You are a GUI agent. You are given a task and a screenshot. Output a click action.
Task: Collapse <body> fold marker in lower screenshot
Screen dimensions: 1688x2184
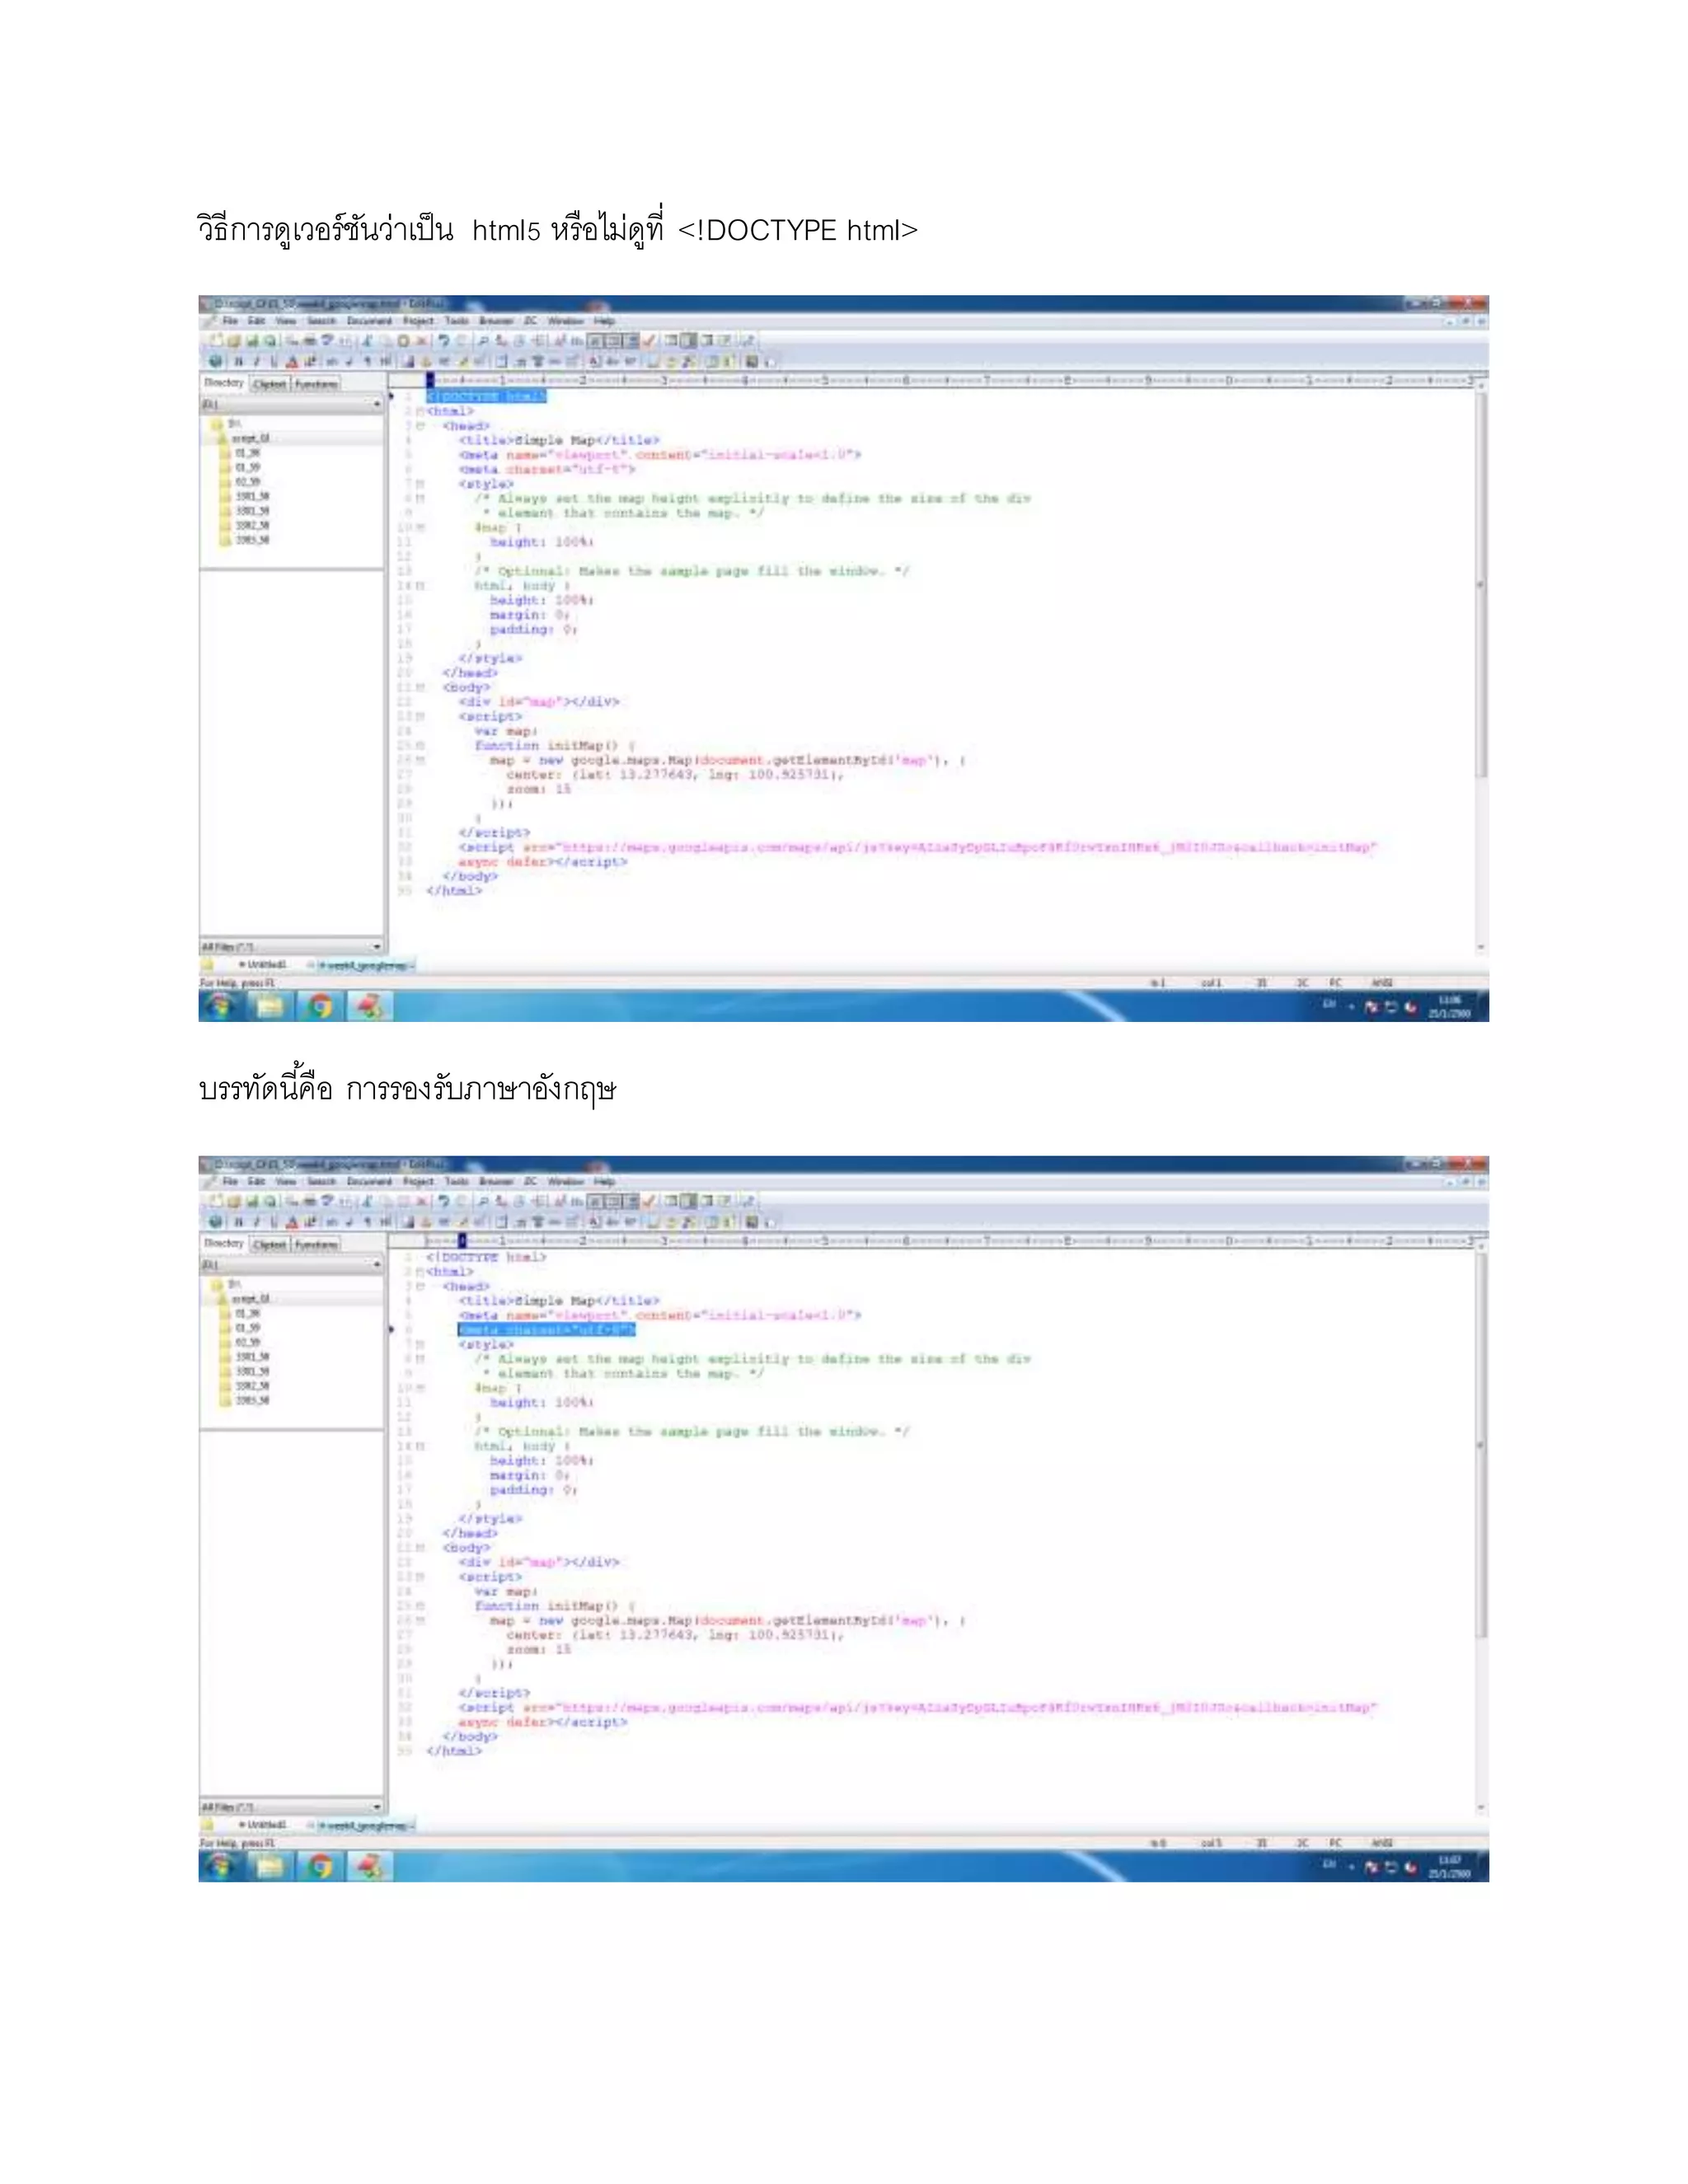[x=420, y=1548]
